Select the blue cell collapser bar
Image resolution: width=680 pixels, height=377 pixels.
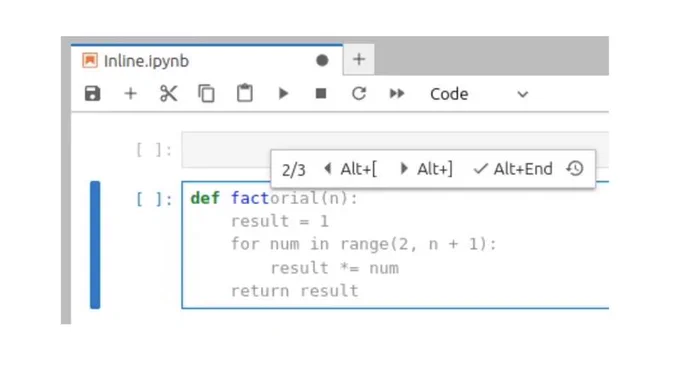click(x=95, y=245)
